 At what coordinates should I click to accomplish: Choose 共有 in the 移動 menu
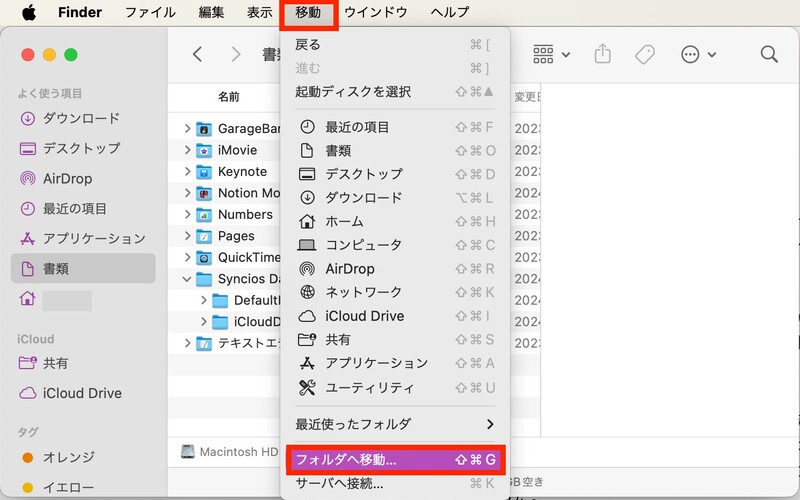[x=395, y=339]
